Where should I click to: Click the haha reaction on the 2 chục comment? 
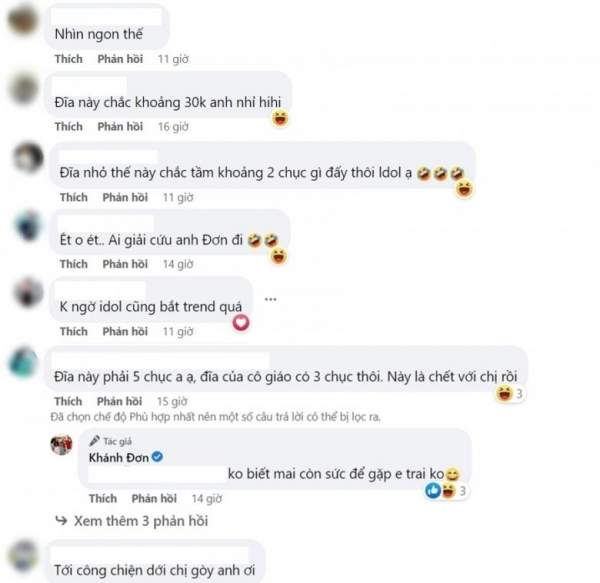pos(464,189)
